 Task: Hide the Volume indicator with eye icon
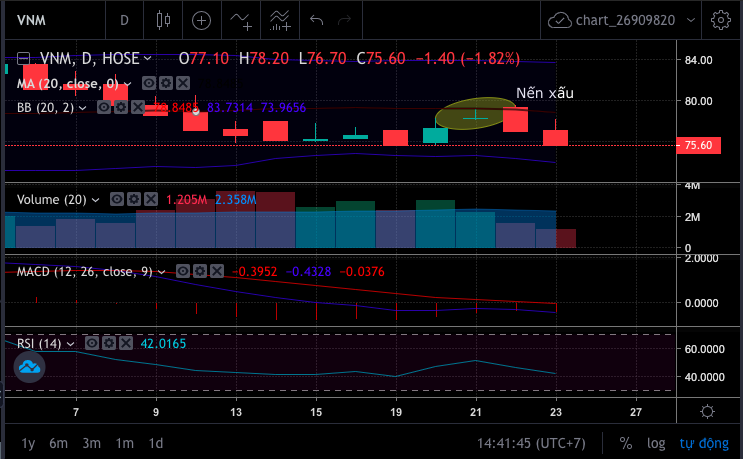coord(117,200)
